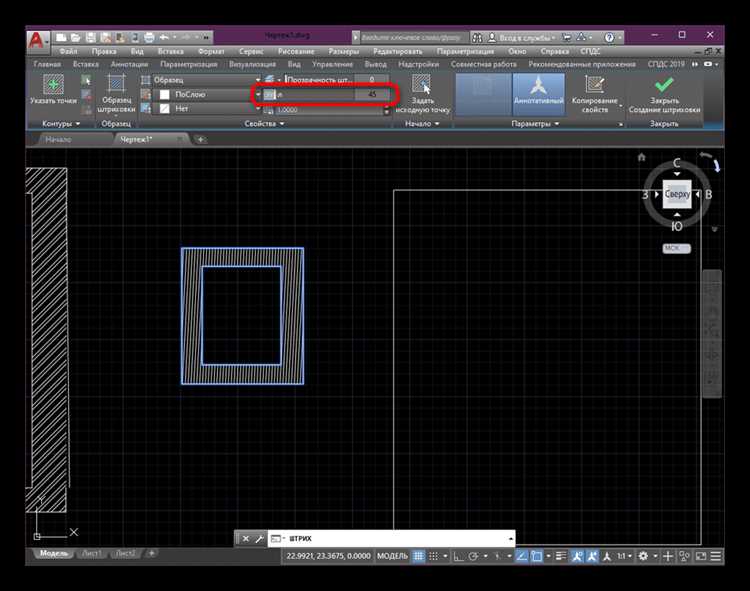Viewport: 750px width, 591px height.
Task: Open the Файл menu
Action: pyautogui.click(x=68, y=51)
